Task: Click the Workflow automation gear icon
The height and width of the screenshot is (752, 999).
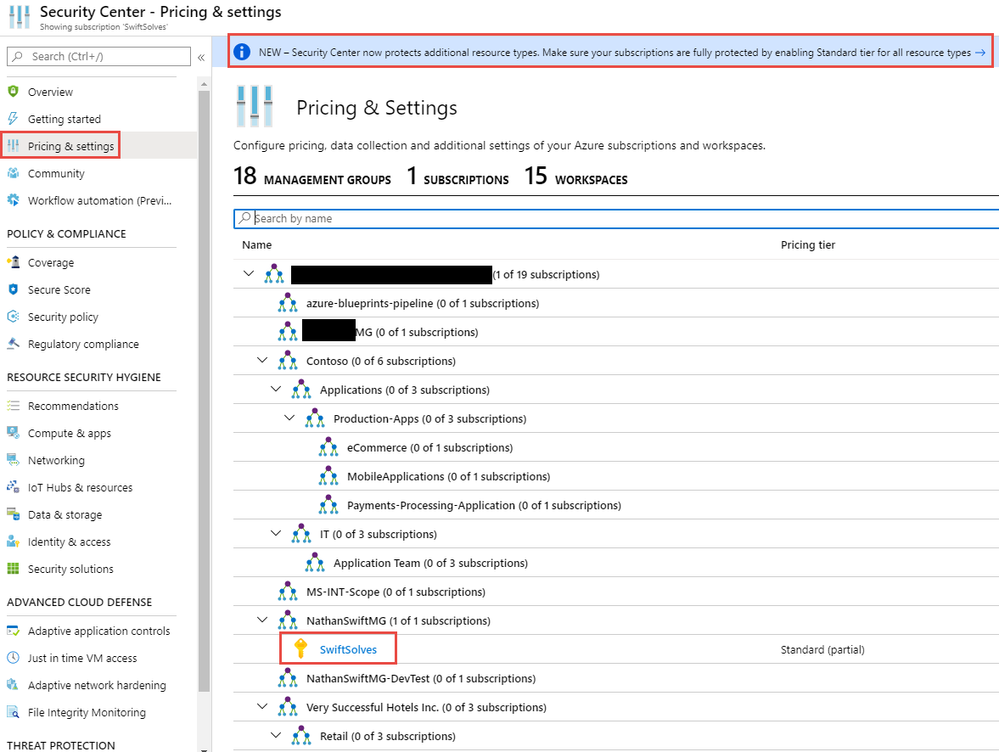Action: 13,200
